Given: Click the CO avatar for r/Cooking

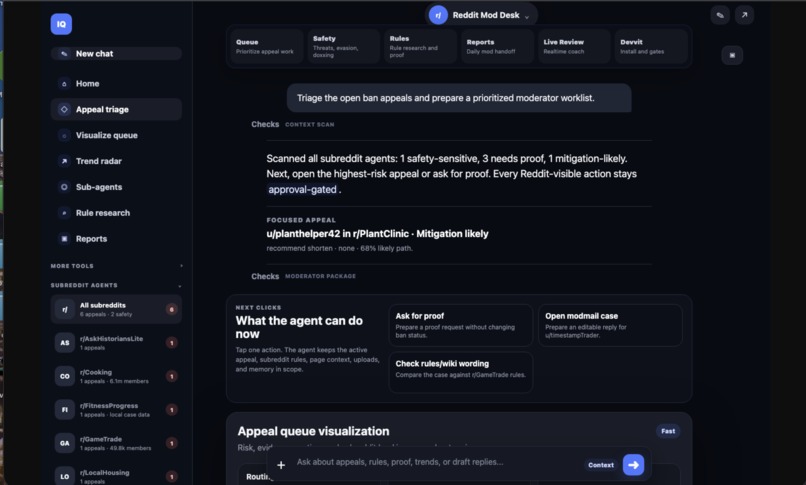Looking at the screenshot, I should (65, 376).
